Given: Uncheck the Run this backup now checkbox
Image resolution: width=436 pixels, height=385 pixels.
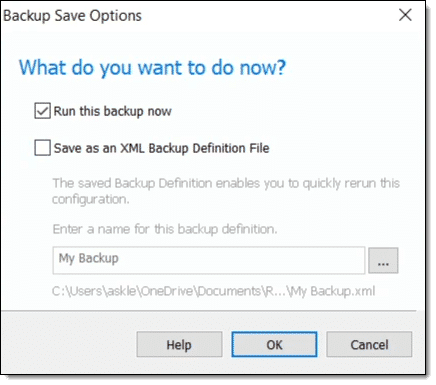Looking at the screenshot, I should pos(42,111).
